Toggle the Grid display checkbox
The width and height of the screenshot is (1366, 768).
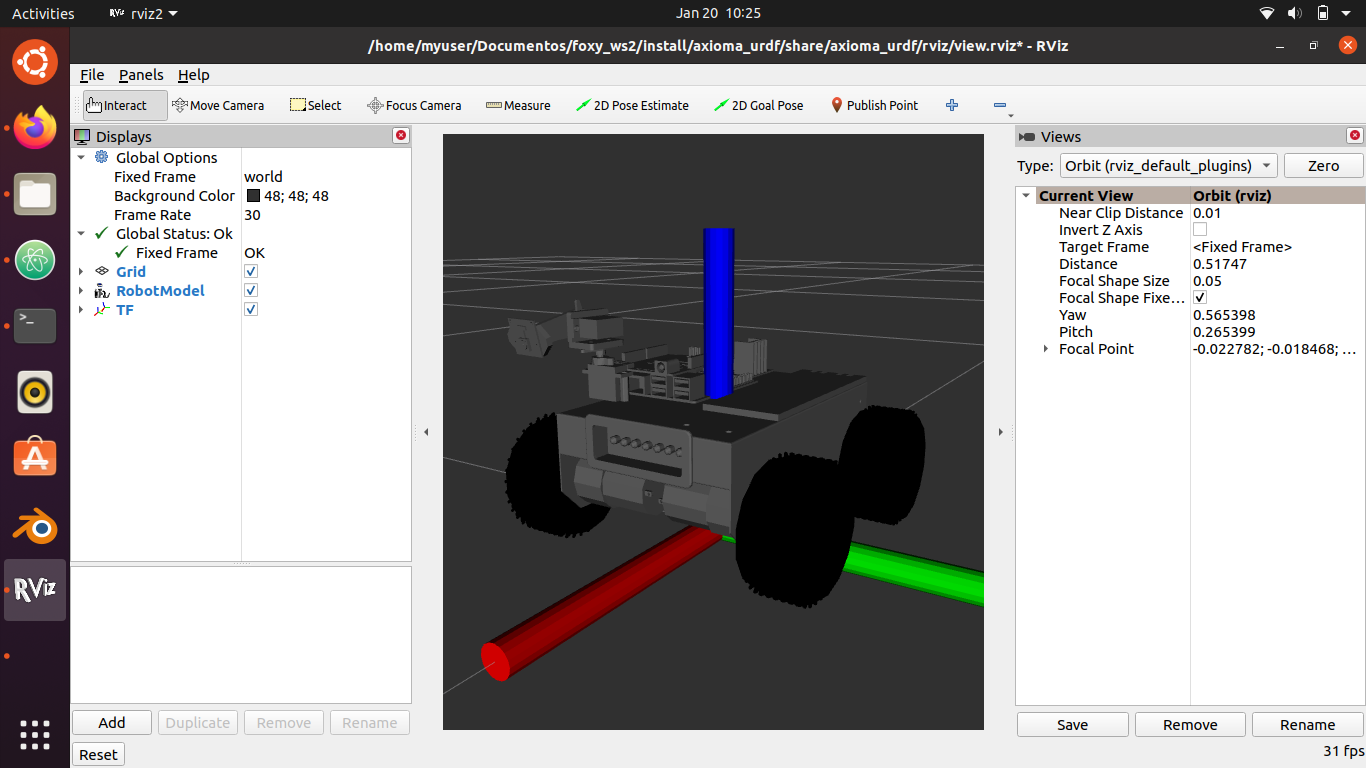251,272
